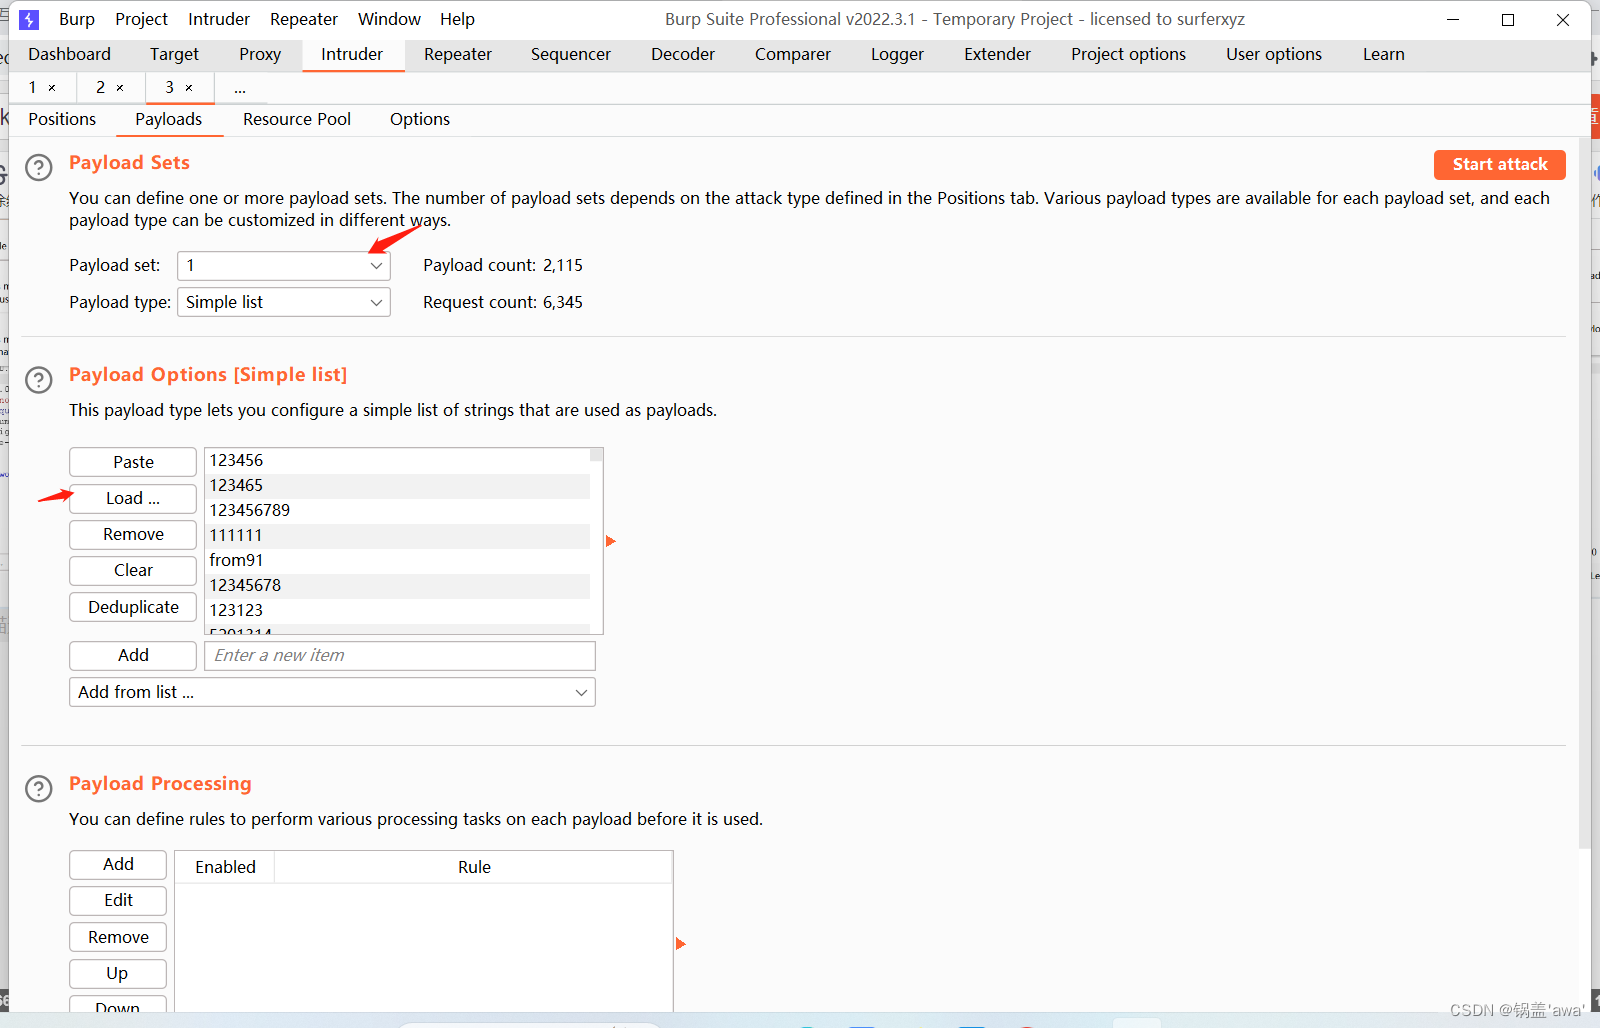Select payload '123123' in the list

397,610
